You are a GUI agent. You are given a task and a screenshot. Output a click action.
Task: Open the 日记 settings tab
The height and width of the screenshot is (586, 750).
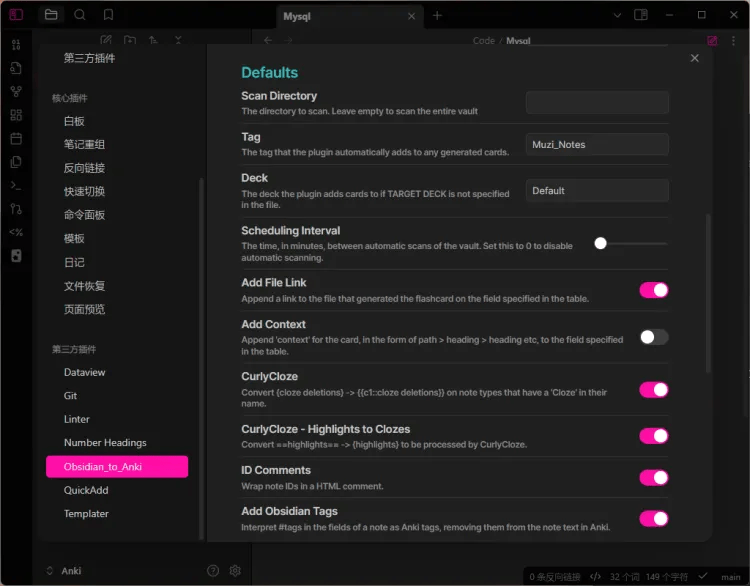tap(117, 262)
